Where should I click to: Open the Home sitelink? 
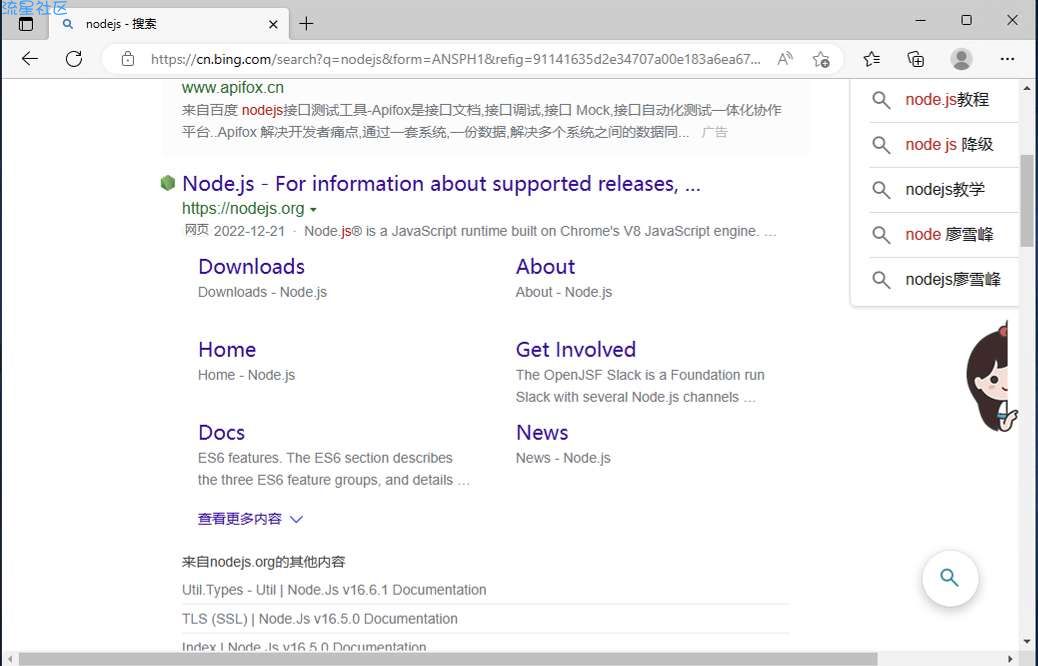(x=227, y=350)
